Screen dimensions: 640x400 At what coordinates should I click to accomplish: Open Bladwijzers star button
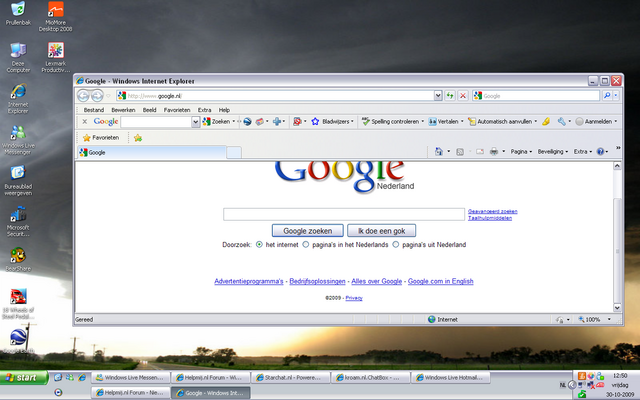click(x=331, y=122)
